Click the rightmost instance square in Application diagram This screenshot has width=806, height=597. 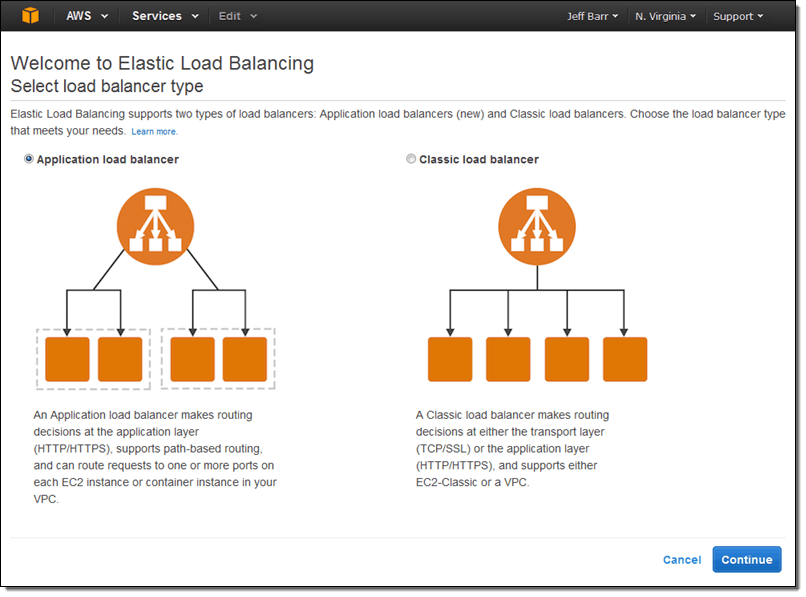coord(244,359)
